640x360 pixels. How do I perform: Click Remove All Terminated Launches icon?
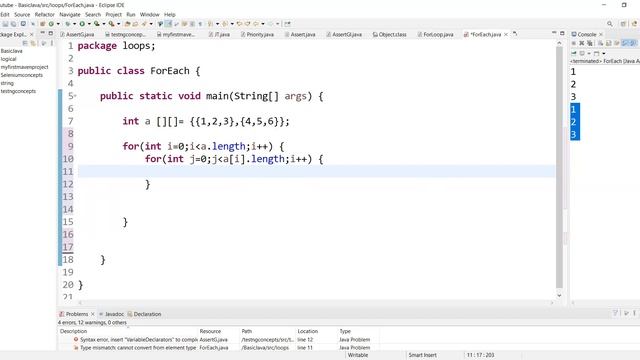tap(590, 43)
